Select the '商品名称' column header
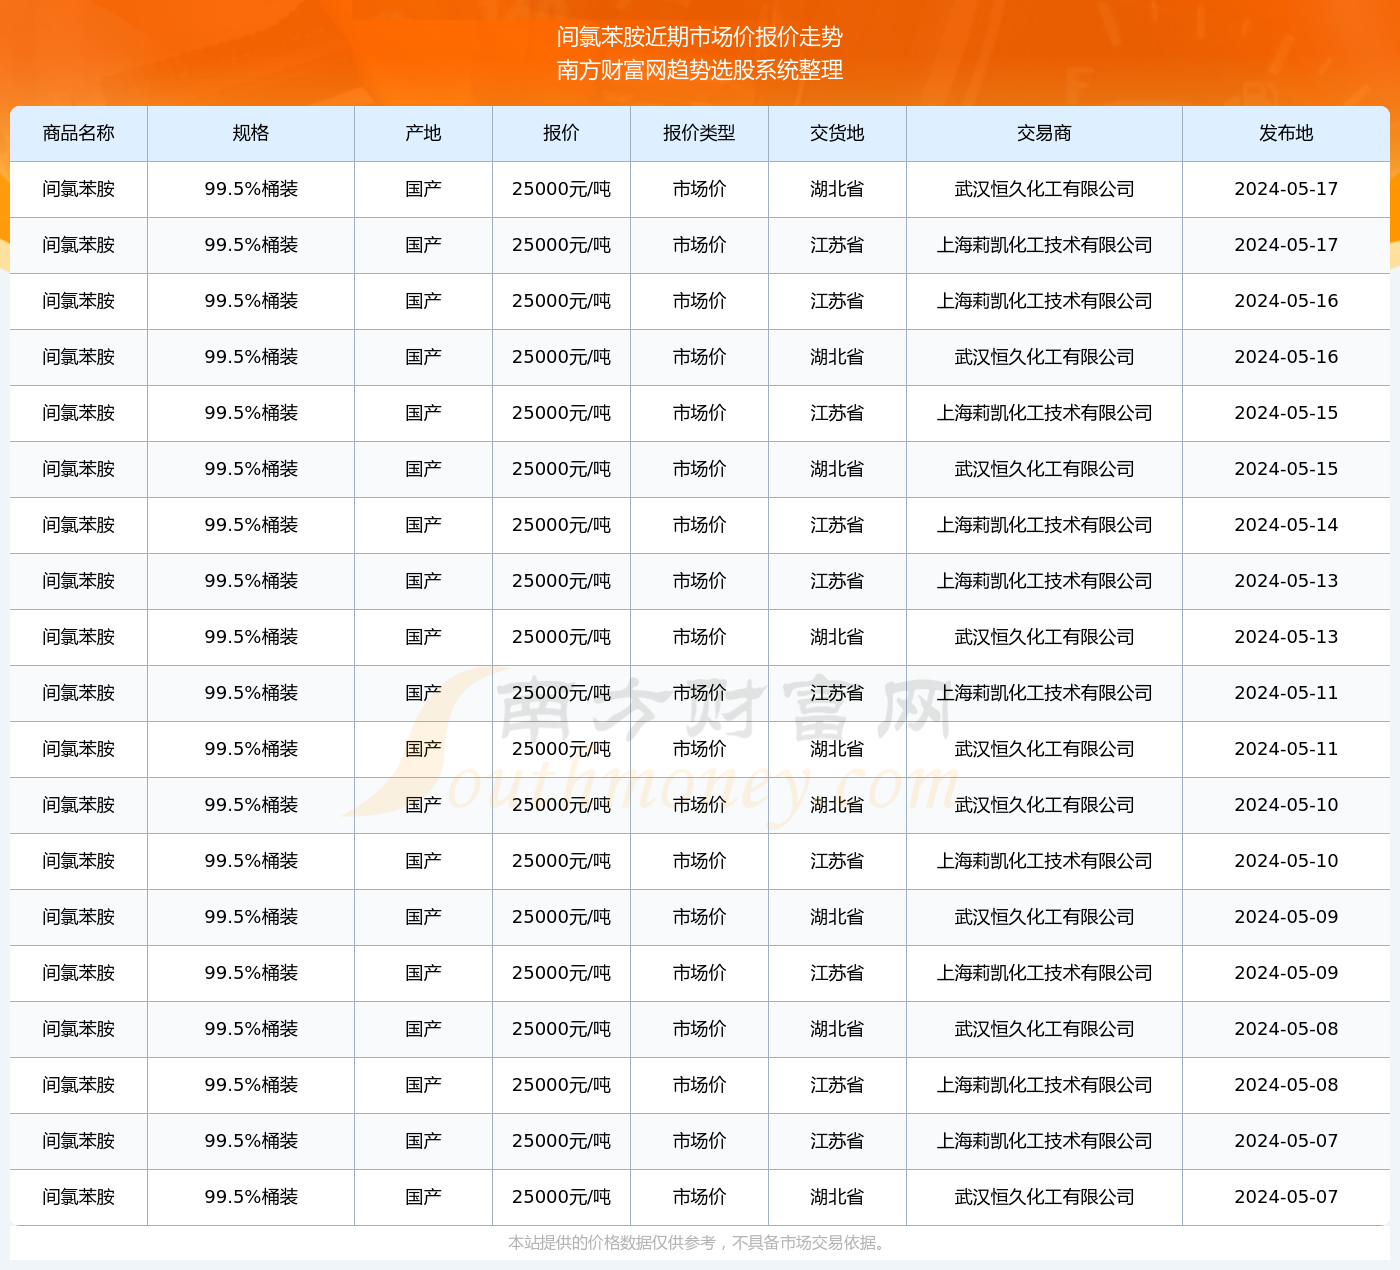1400x1270 pixels. [x=79, y=133]
